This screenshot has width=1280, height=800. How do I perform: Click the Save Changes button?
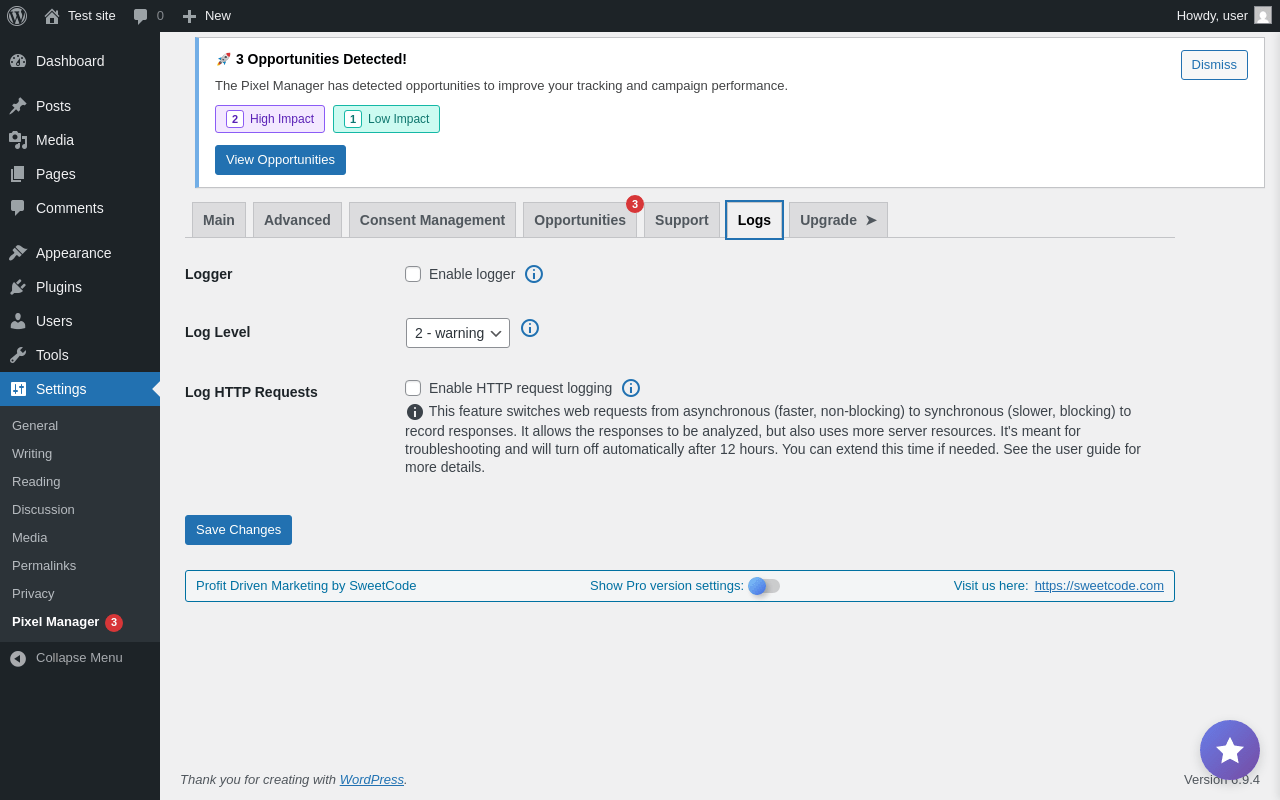(x=238, y=530)
